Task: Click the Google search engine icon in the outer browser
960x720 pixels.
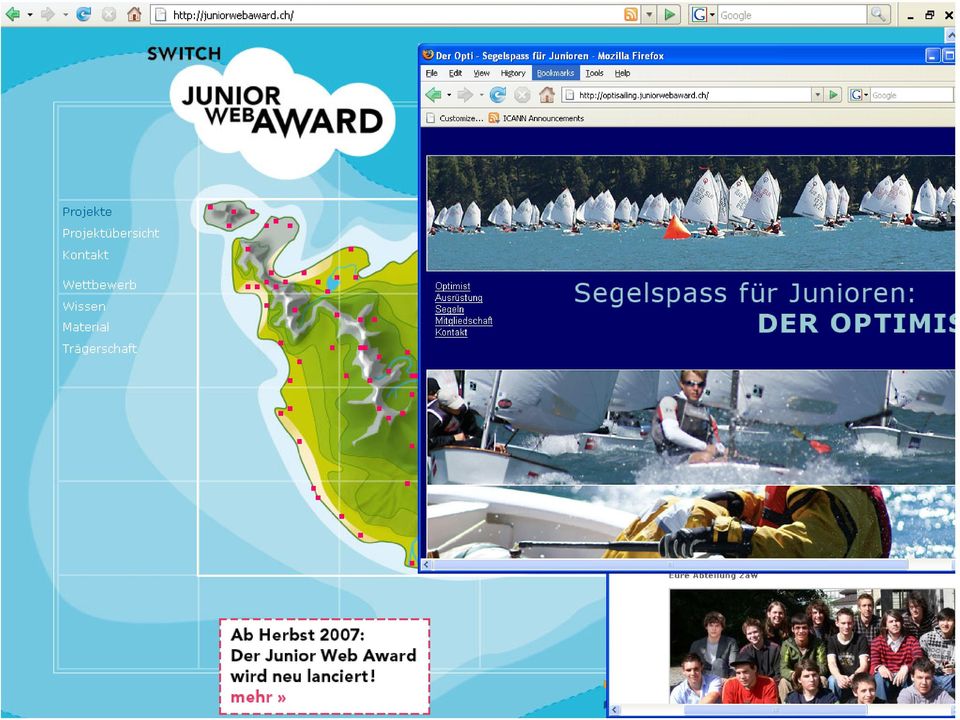Action: [699, 15]
